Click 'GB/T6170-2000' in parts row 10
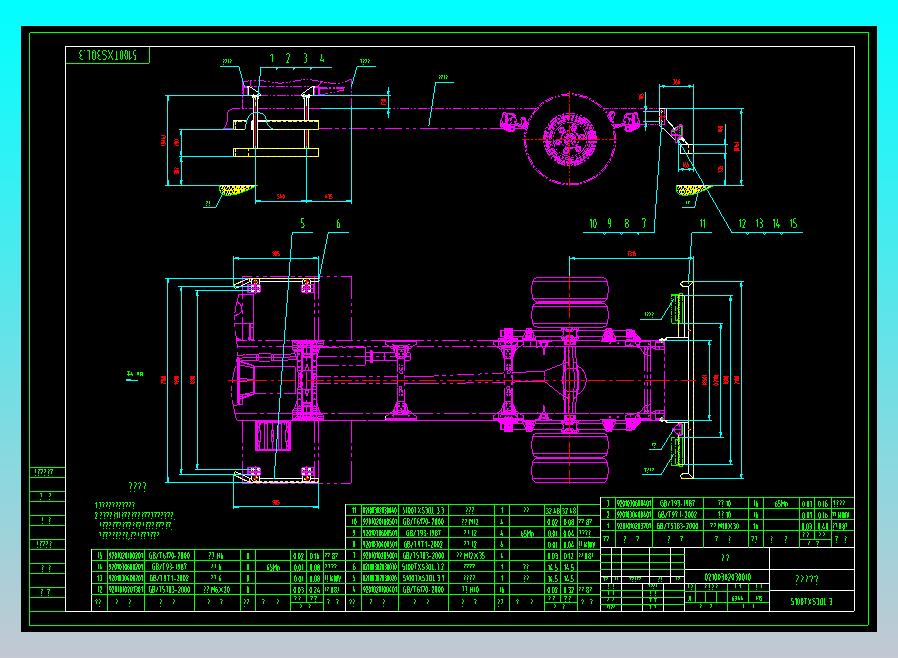 click(423, 522)
